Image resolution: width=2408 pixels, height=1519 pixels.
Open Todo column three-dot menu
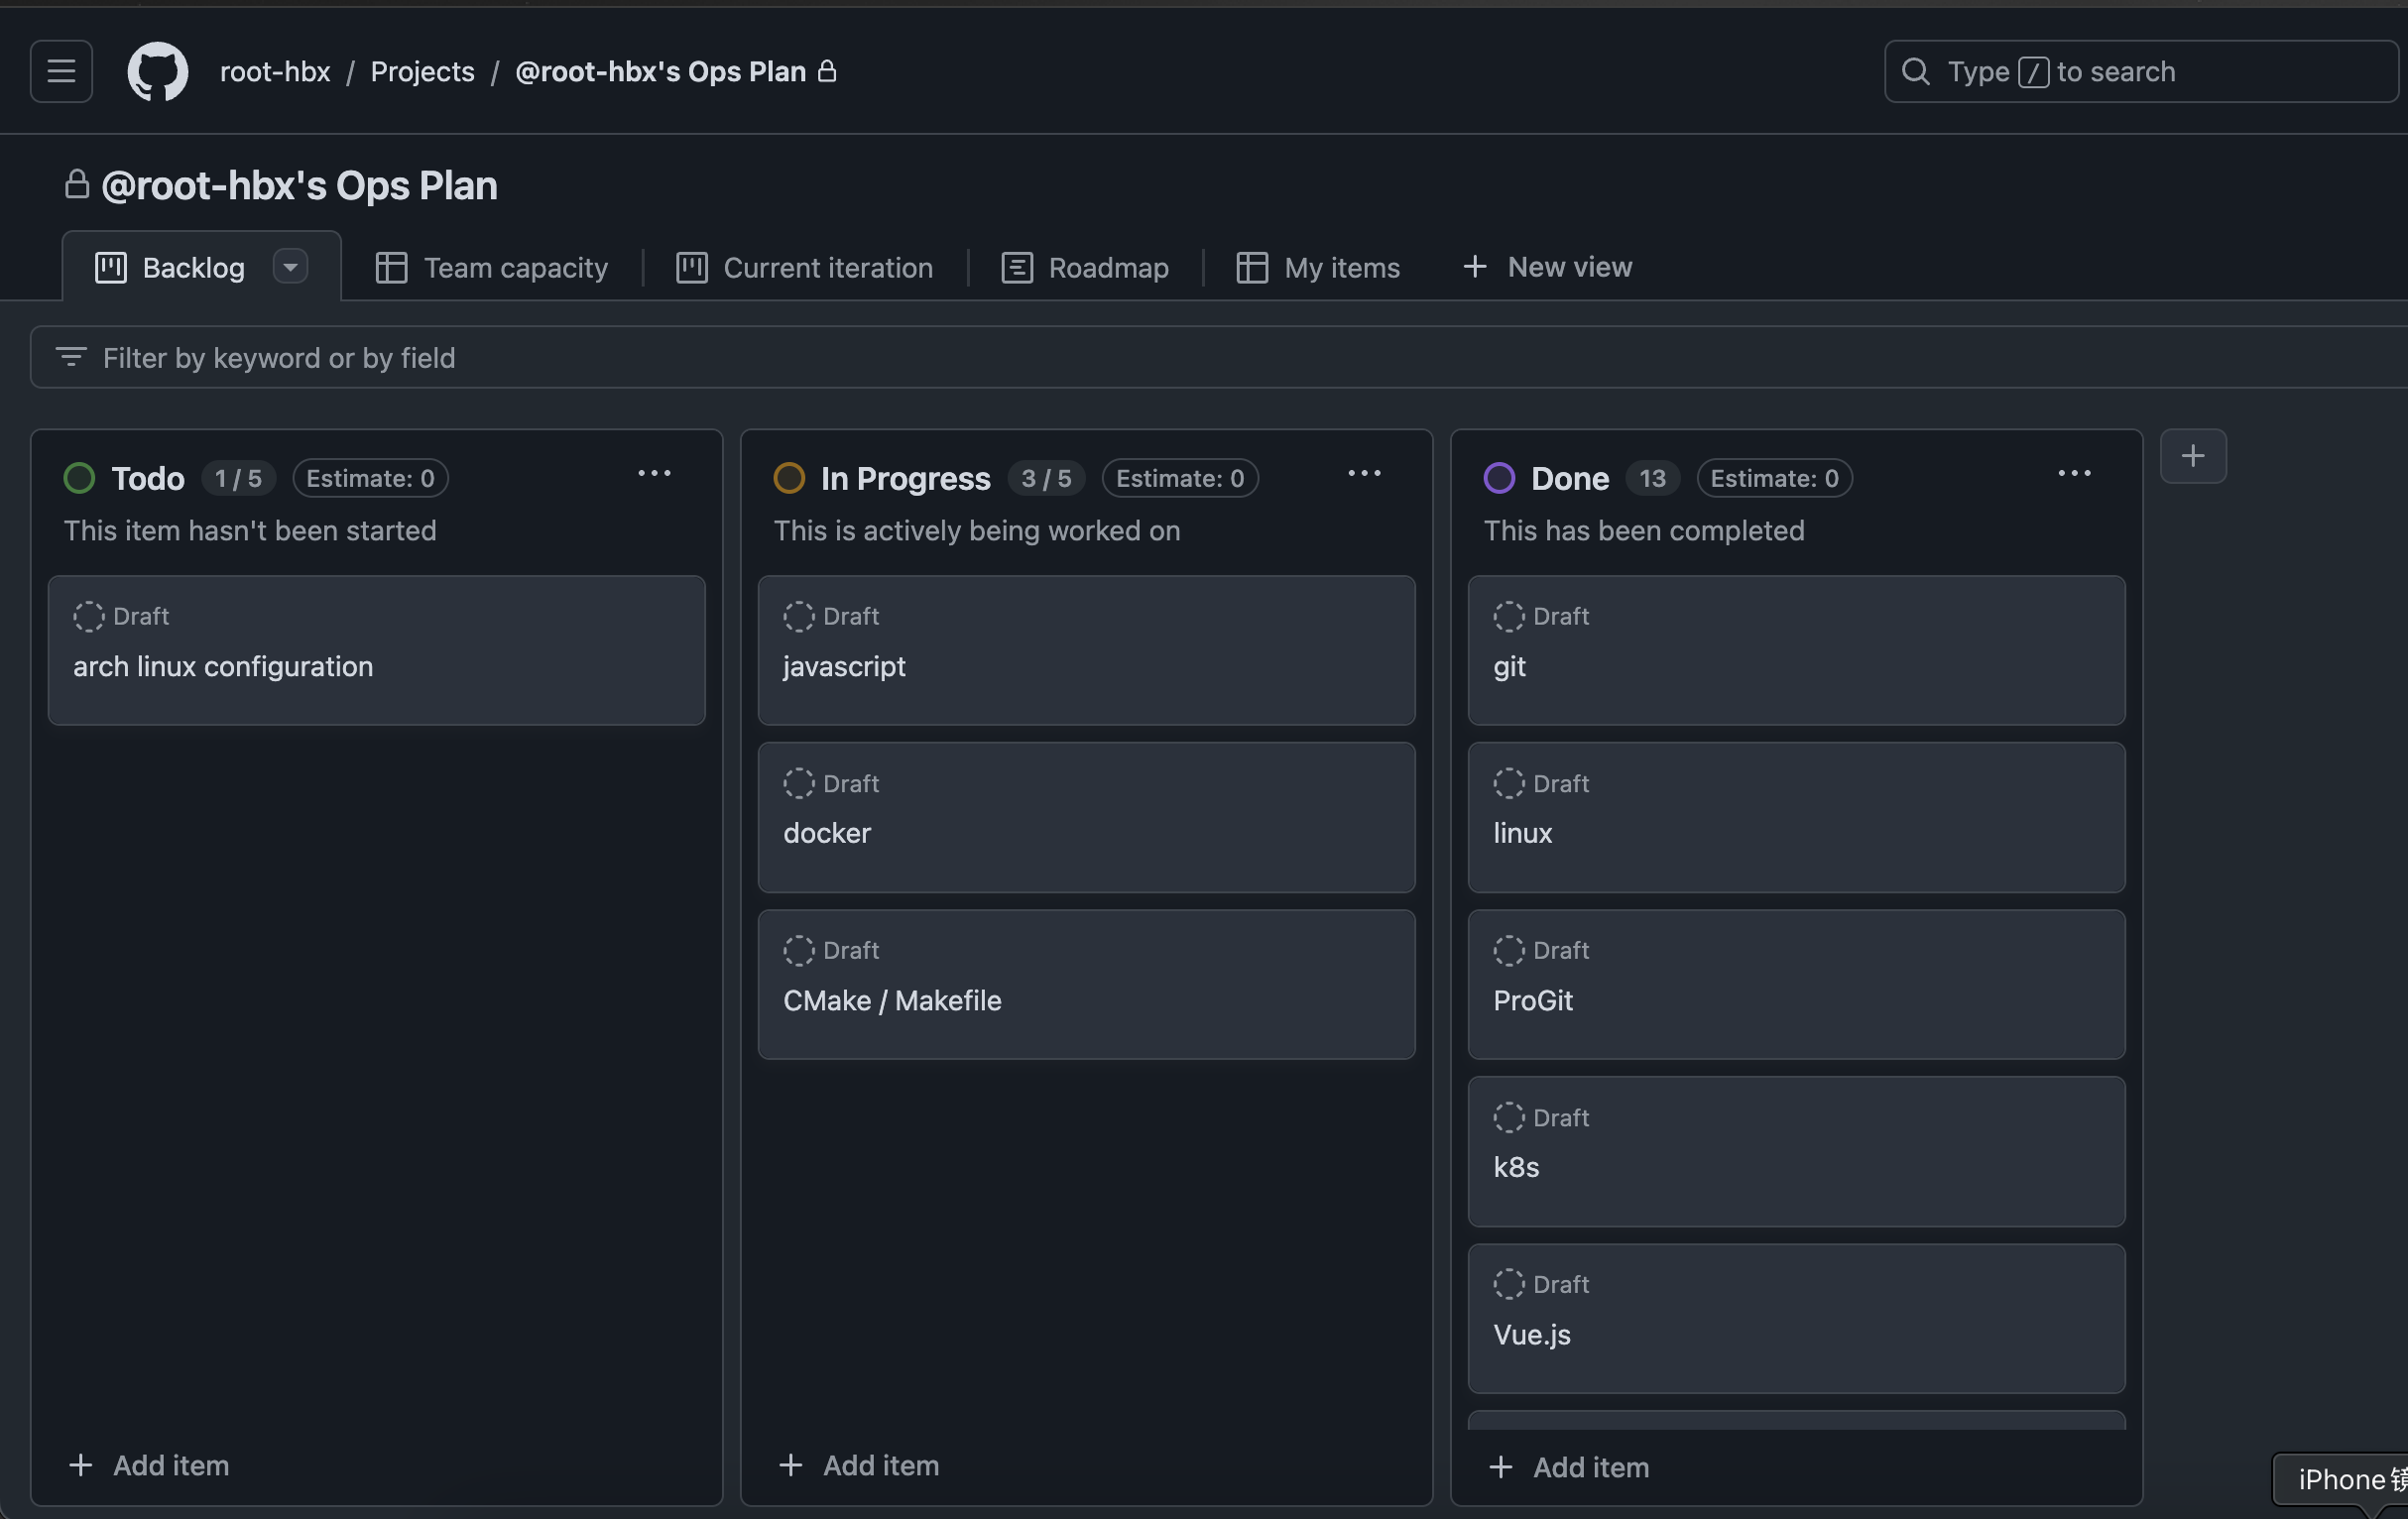coord(654,474)
